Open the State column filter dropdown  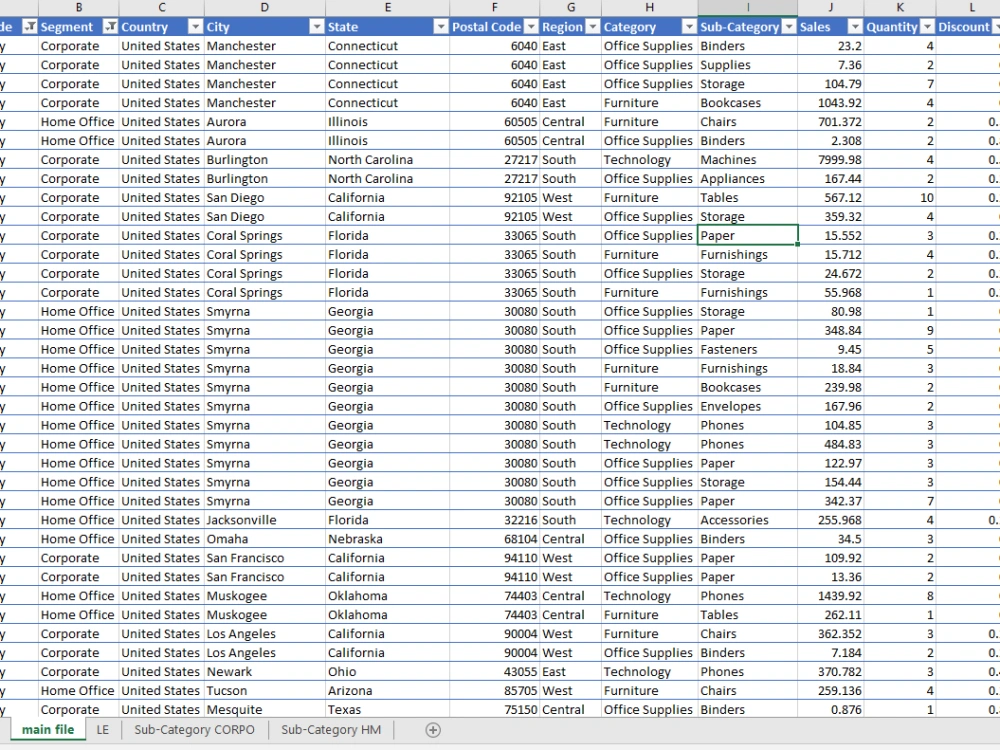tap(441, 27)
